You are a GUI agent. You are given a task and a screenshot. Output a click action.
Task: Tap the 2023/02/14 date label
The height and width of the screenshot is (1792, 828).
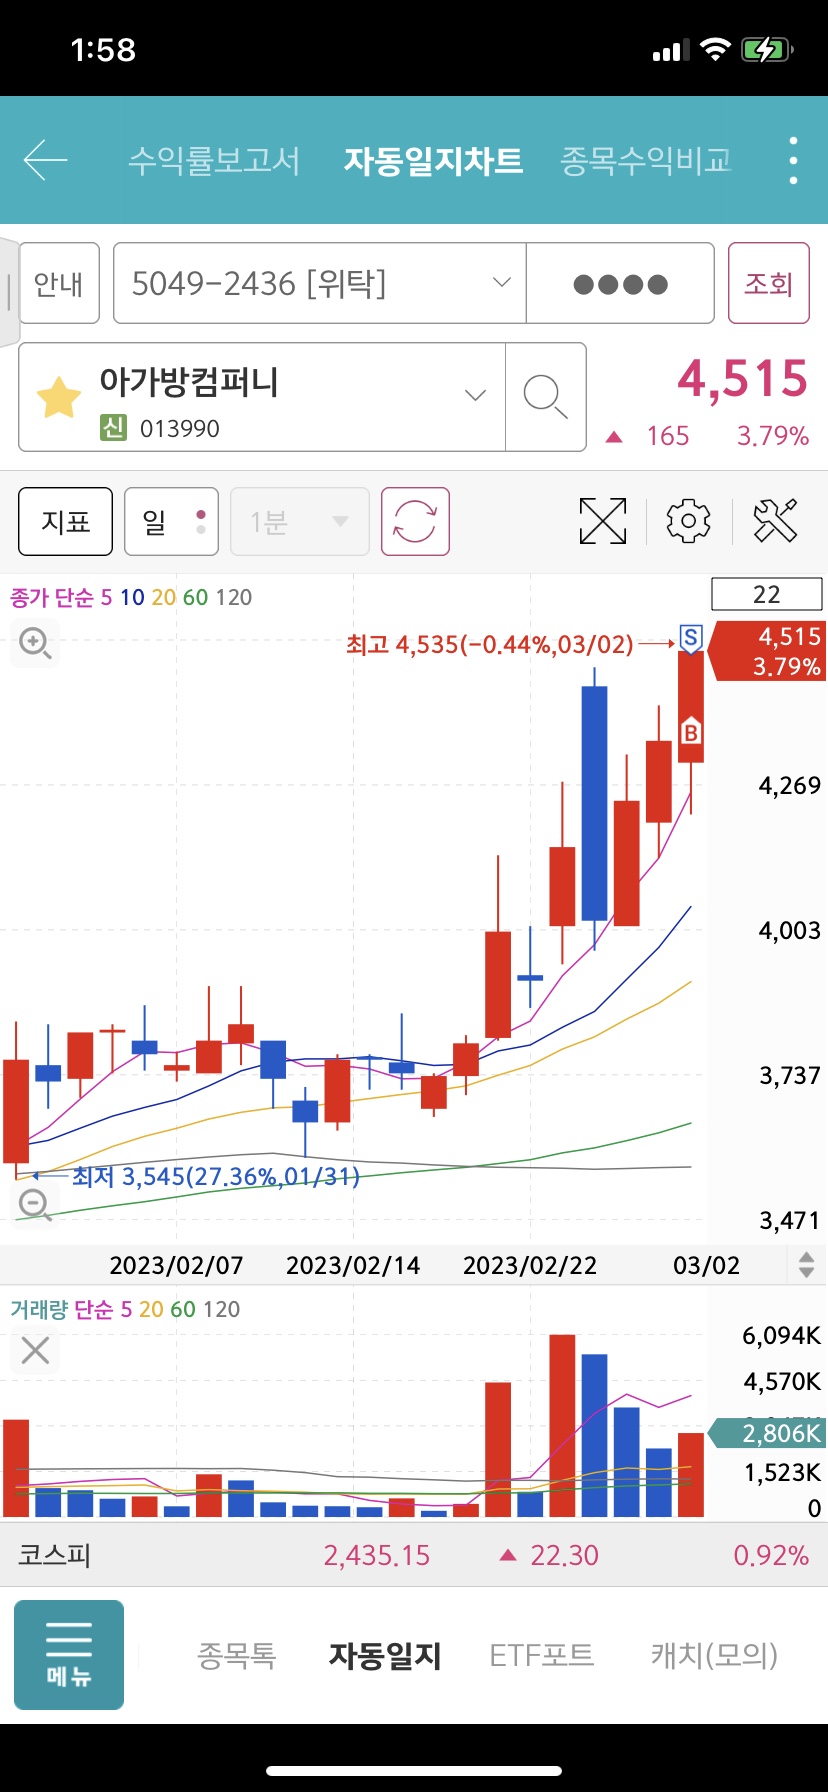pos(353,1265)
